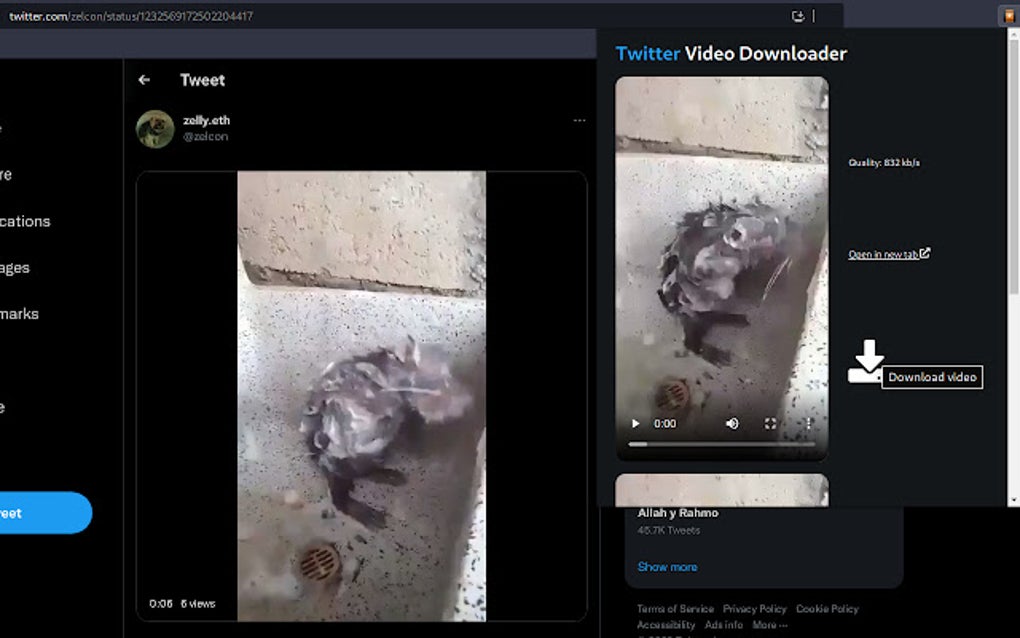
Task: Mute the preview video's audio
Action: coord(733,423)
